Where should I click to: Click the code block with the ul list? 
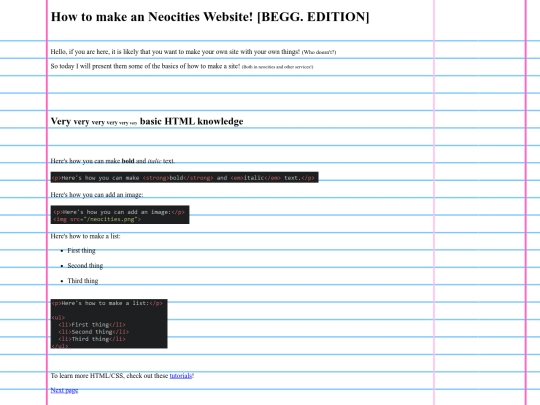(x=109, y=324)
